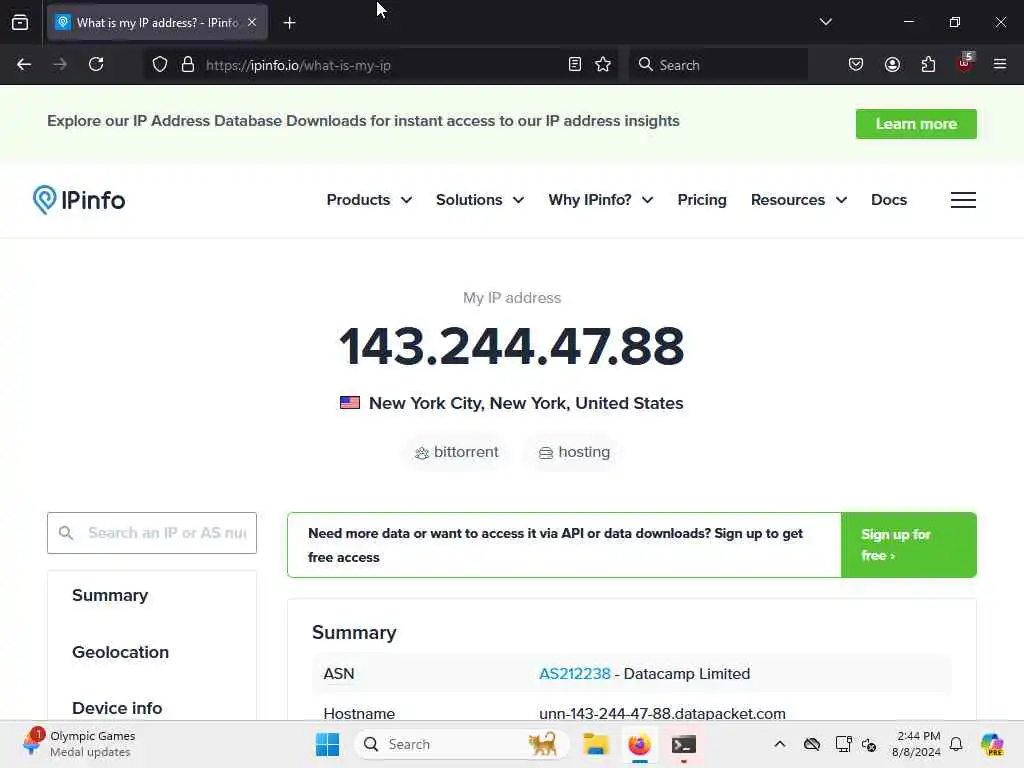
Task: Toggle reader view icon
Action: pos(575,65)
